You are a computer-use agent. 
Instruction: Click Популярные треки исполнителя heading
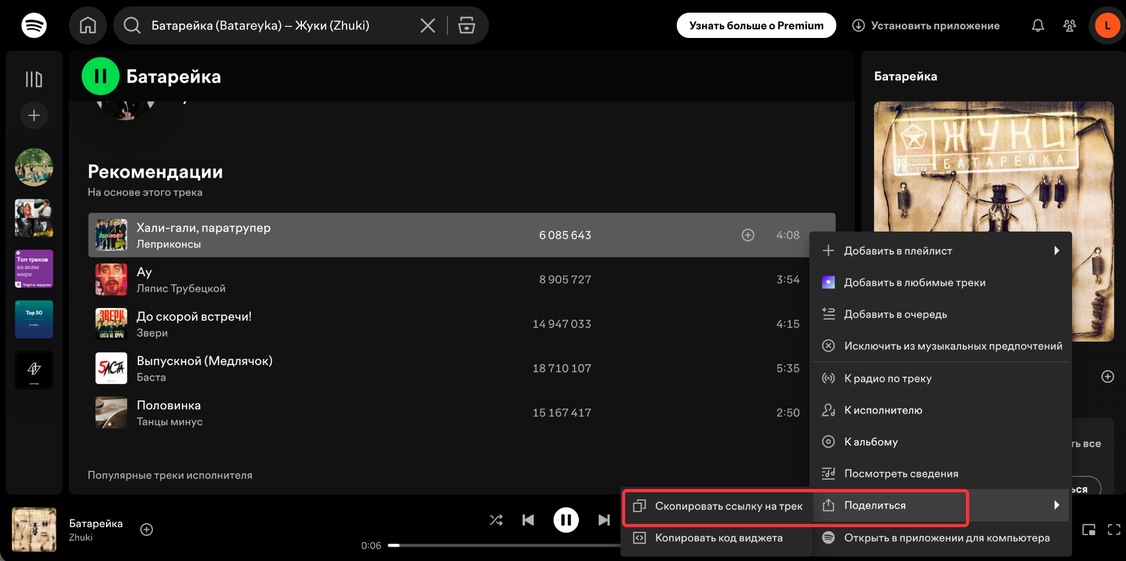(170, 475)
